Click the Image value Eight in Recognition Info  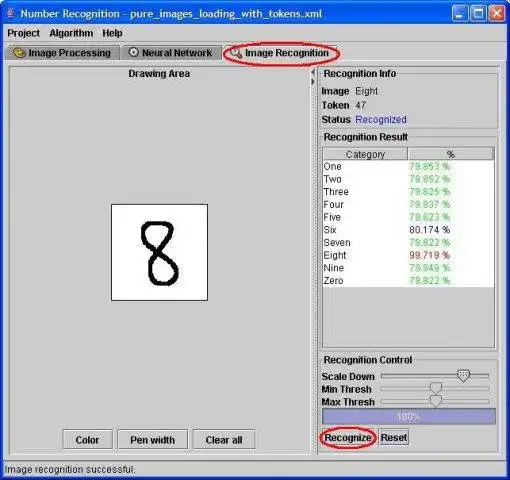(x=366, y=91)
